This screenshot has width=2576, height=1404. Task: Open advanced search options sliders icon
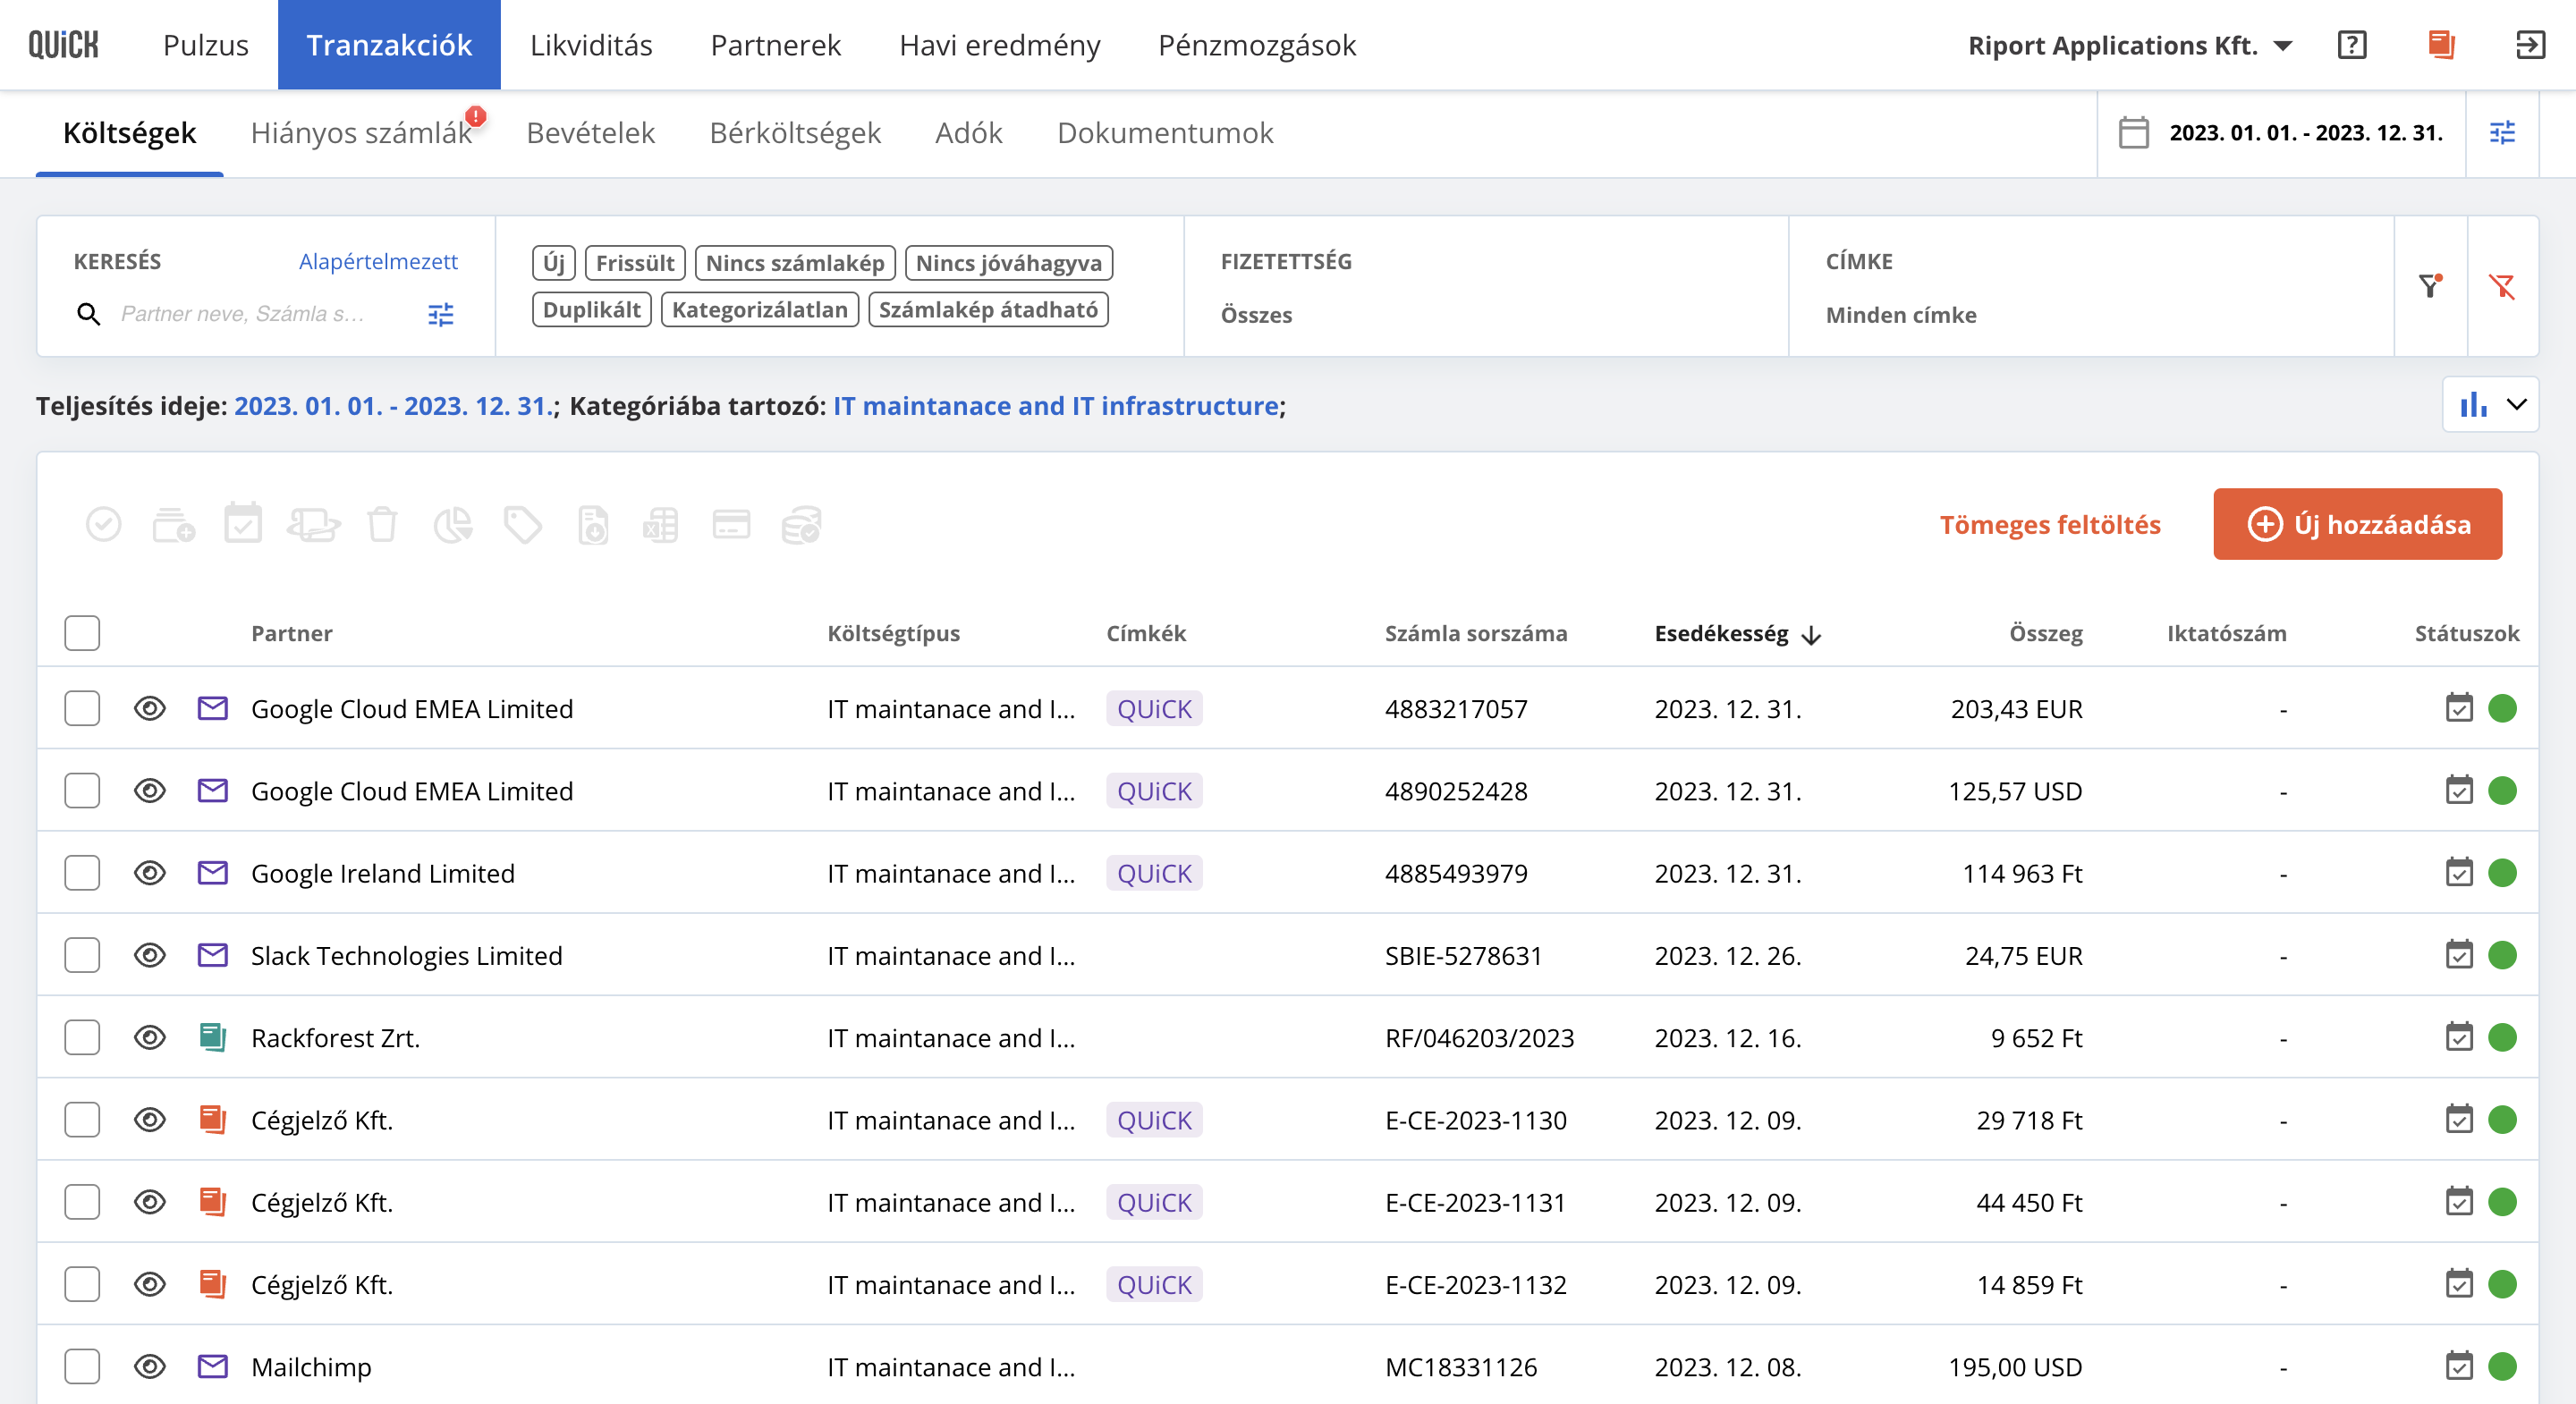(x=440, y=314)
